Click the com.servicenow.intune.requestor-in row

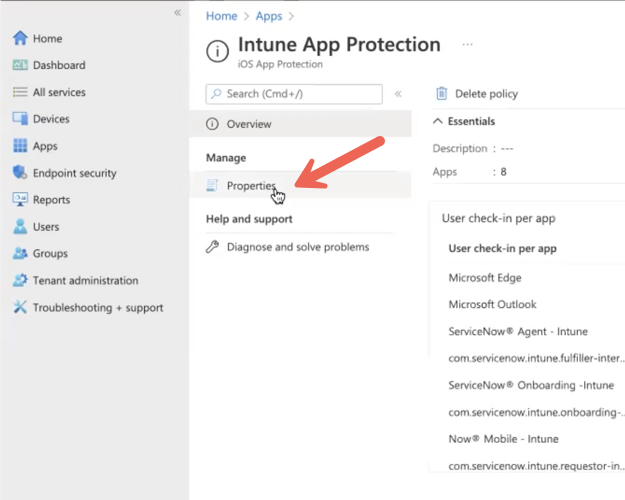coord(537,466)
